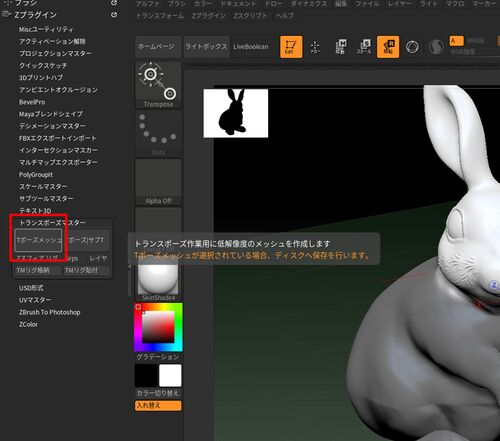Activate the Scale (スケール) transform icon
This screenshot has height=441, width=500.
[x=364, y=47]
